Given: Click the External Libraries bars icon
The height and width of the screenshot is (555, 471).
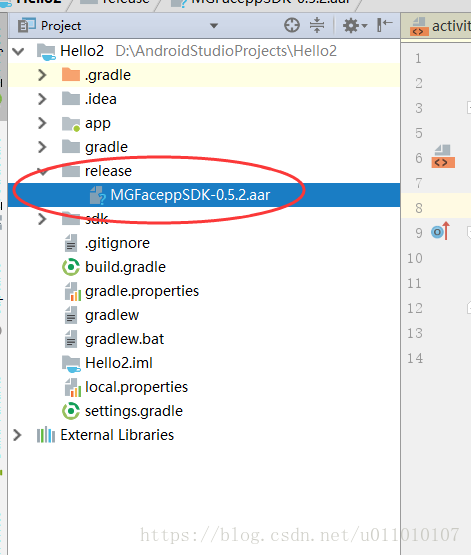Looking at the screenshot, I should tap(46, 435).
